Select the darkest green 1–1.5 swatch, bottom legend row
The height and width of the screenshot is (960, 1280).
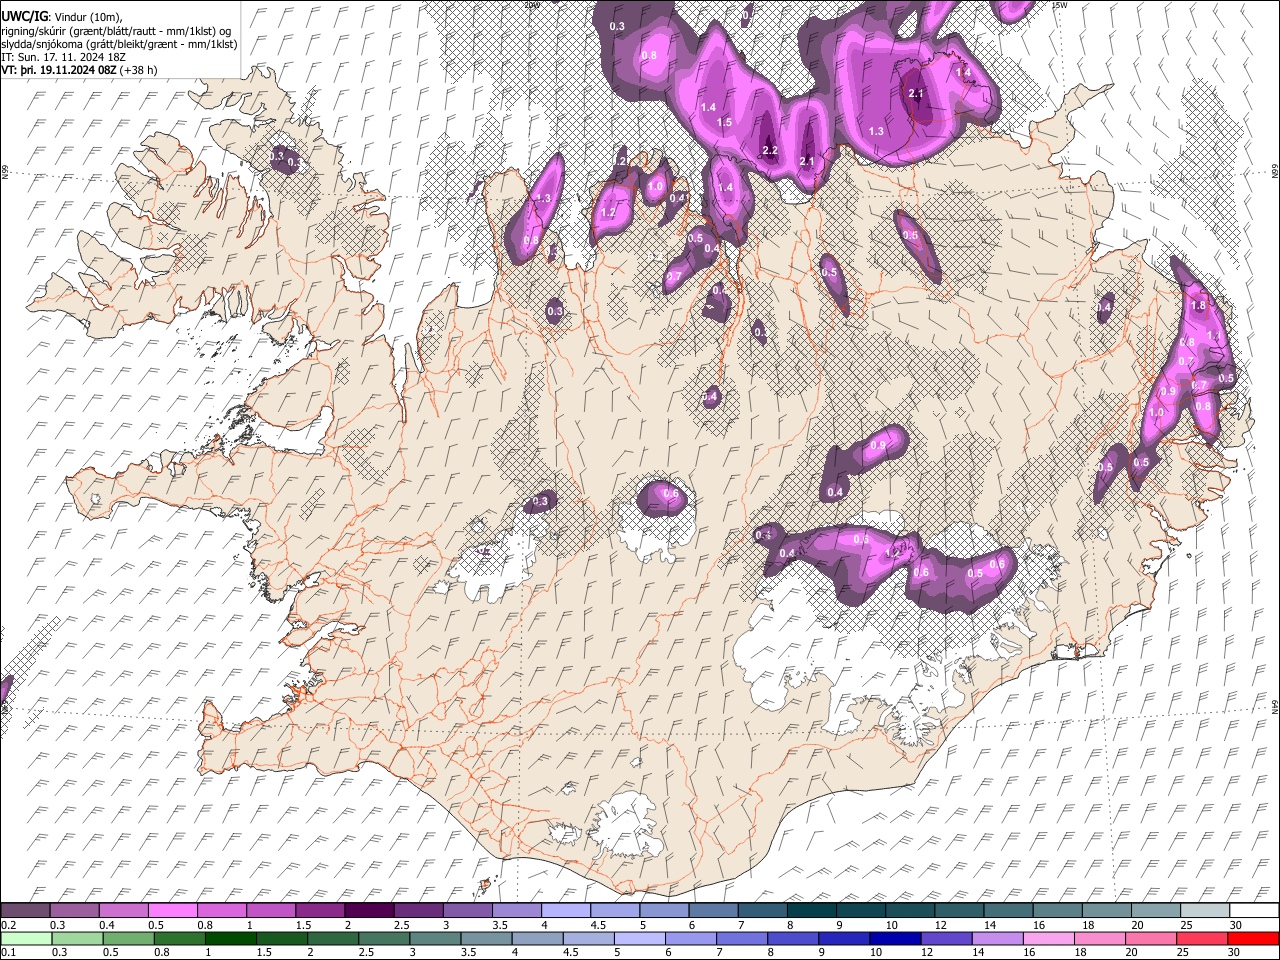[x=231, y=938]
